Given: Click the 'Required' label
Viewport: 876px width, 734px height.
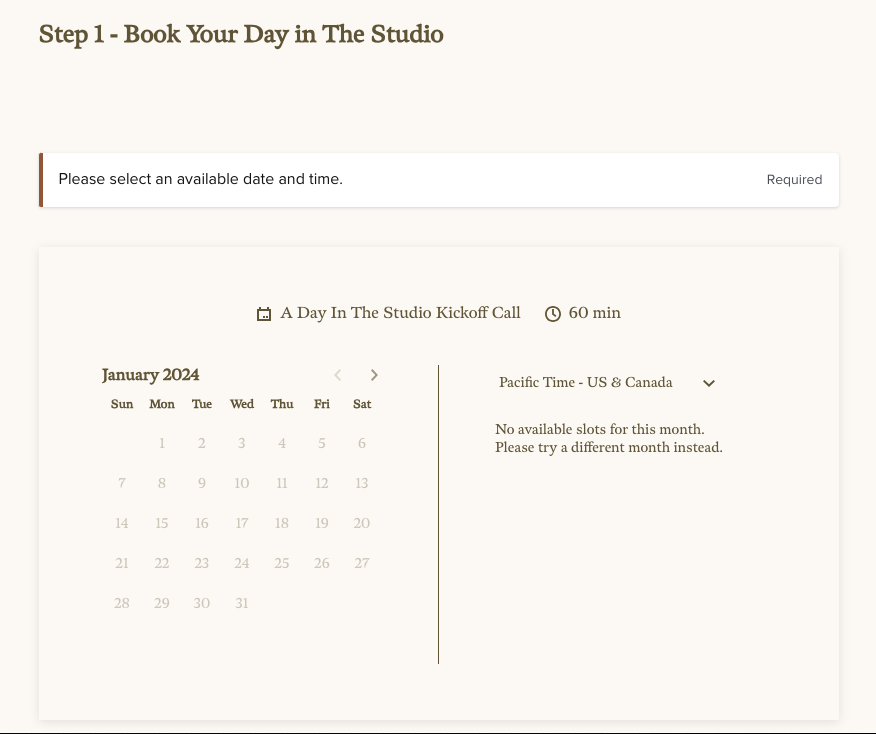Looking at the screenshot, I should point(794,180).
